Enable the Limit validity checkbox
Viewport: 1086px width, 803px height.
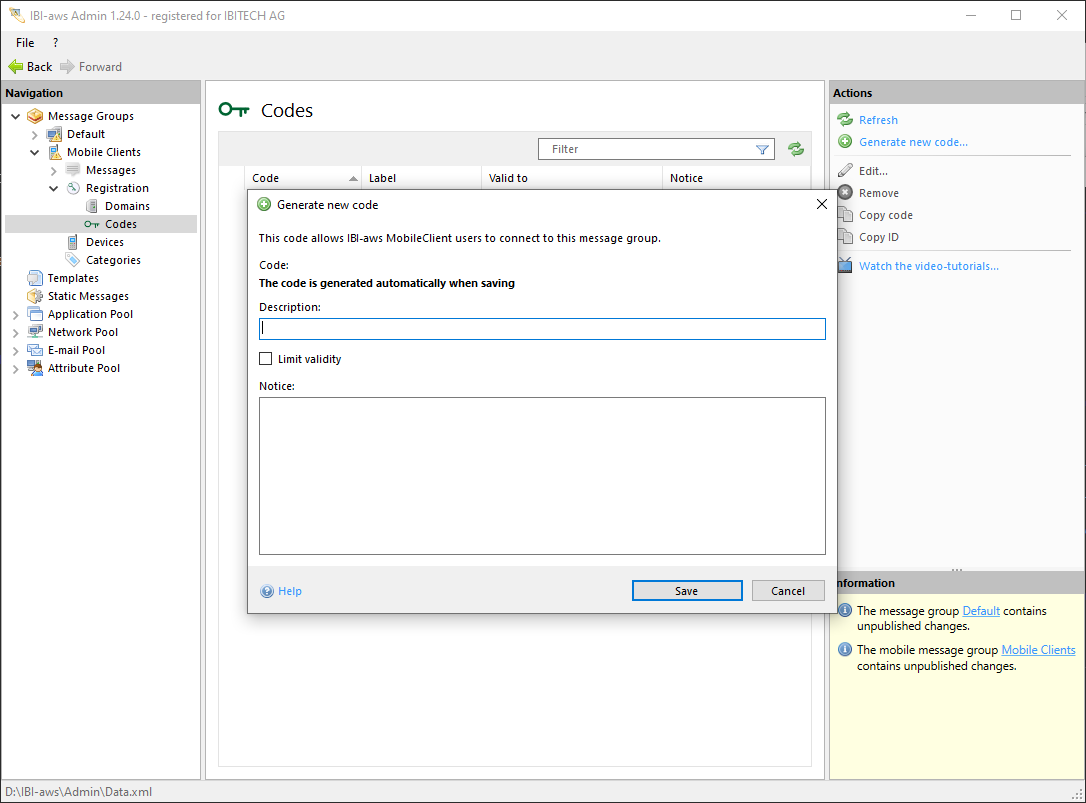pyautogui.click(x=266, y=359)
